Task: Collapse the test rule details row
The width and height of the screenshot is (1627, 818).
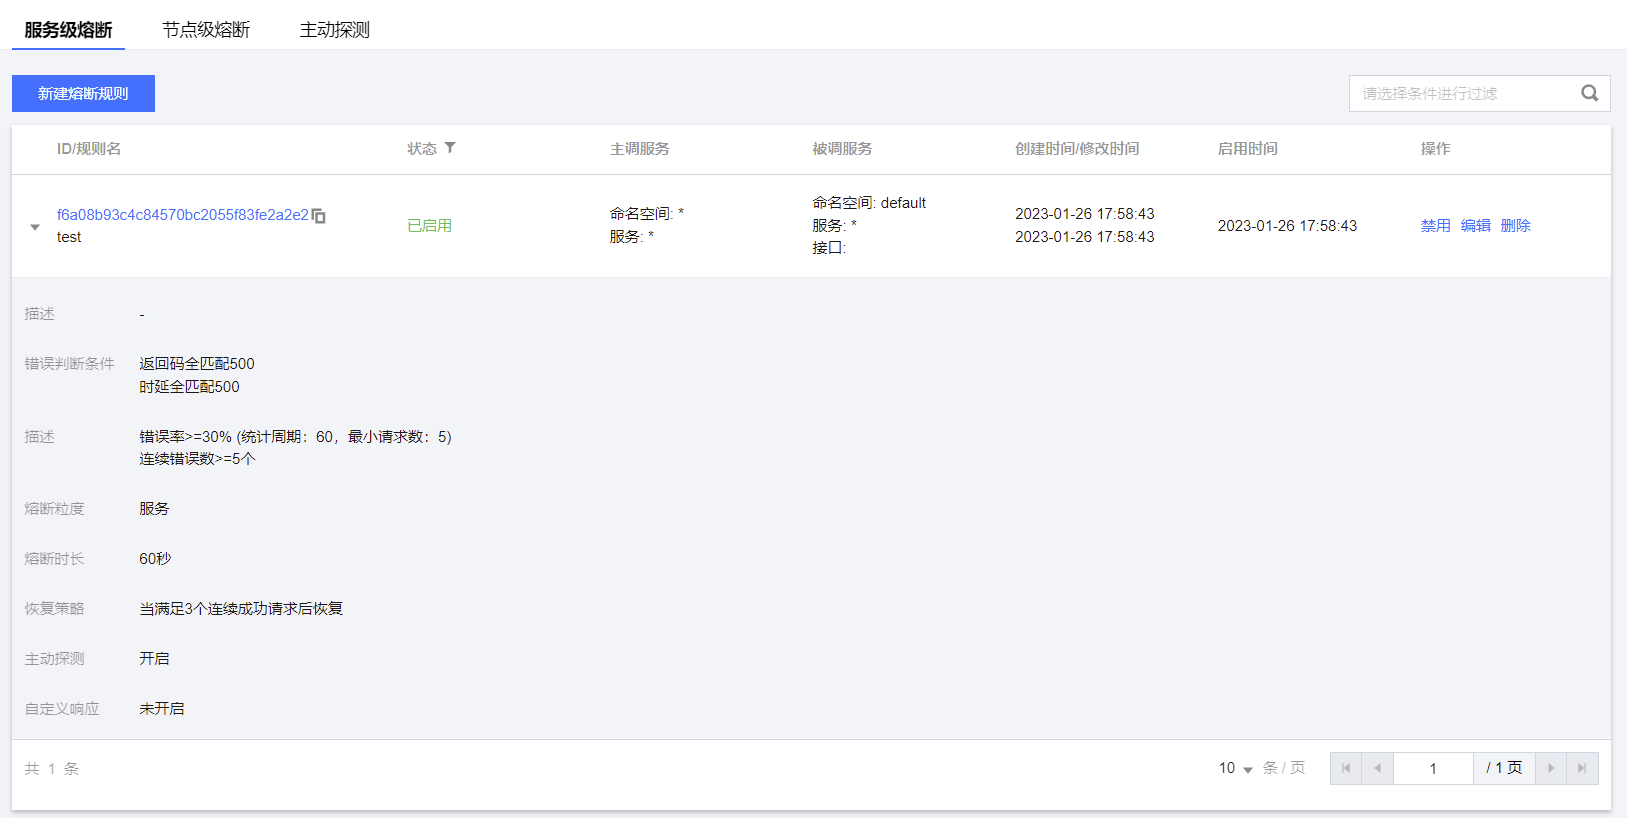Action: coord(35,227)
